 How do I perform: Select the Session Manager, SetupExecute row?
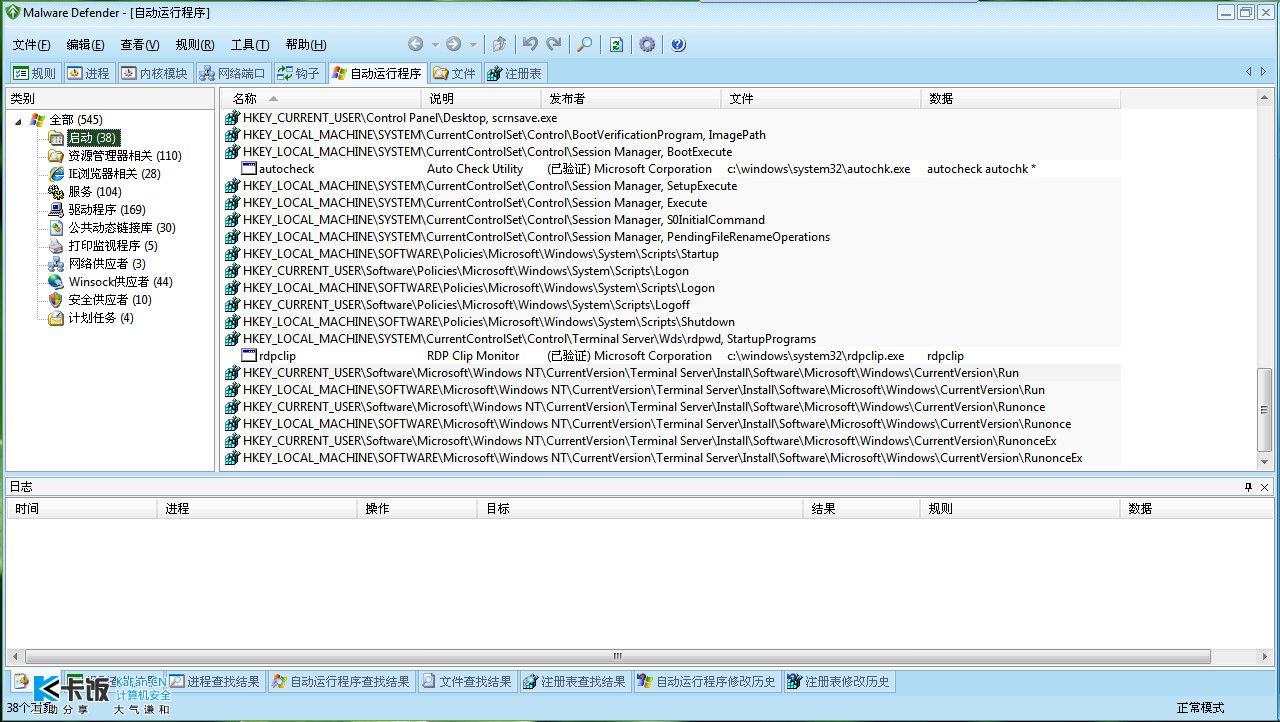coord(672,186)
